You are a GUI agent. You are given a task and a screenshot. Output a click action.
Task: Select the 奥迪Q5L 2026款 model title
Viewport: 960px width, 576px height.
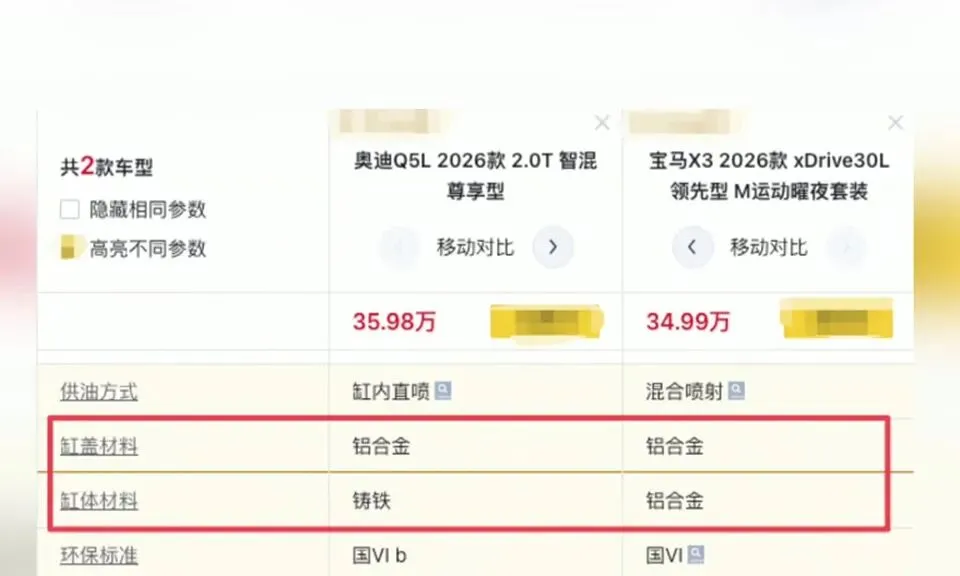click(475, 176)
